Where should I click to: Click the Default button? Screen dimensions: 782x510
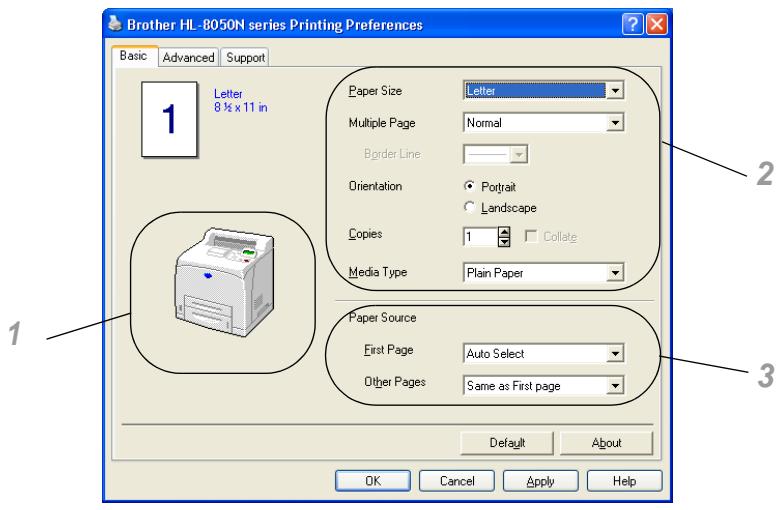tap(507, 443)
